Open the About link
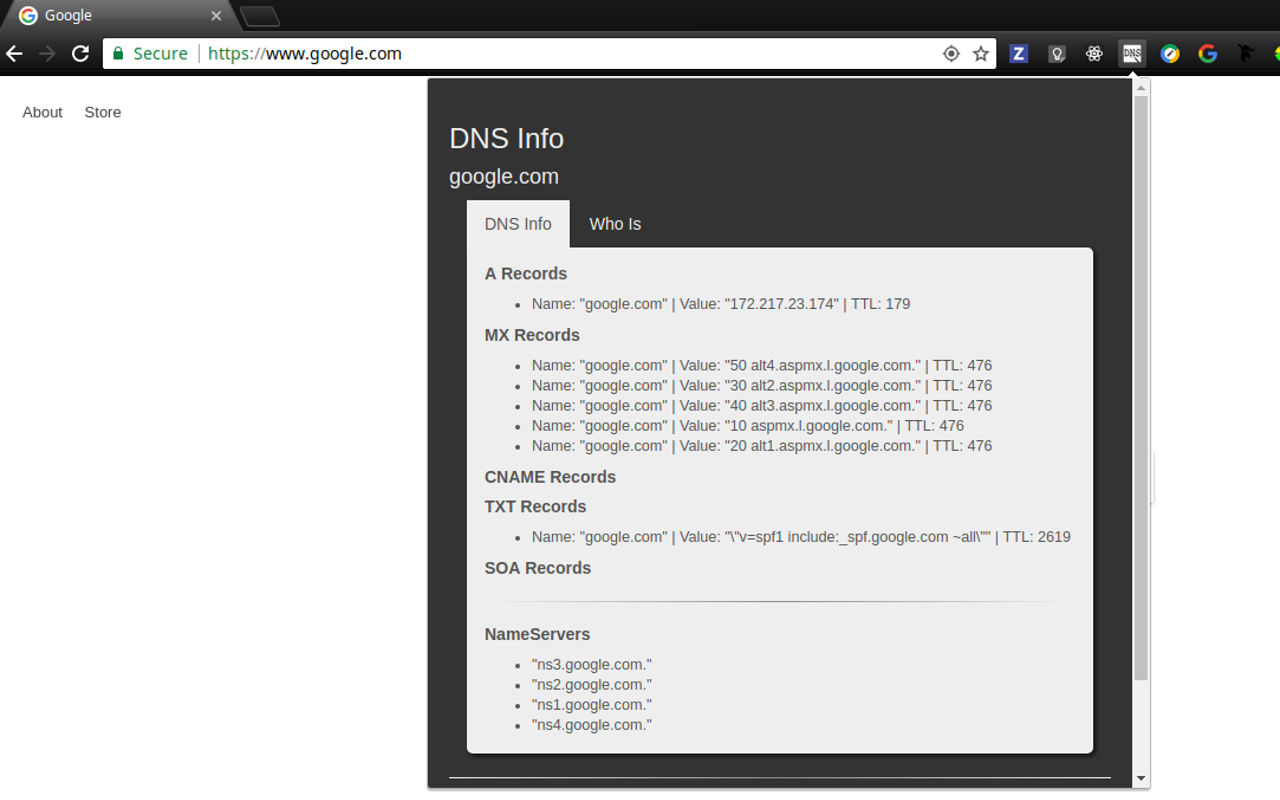 point(42,112)
